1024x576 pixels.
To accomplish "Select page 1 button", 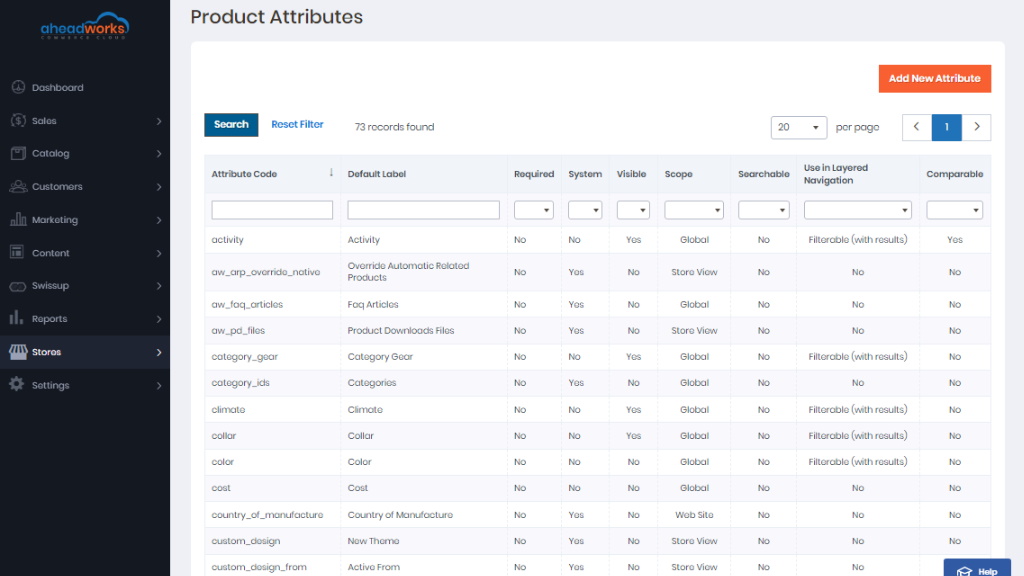I will pyautogui.click(x=946, y=127).
